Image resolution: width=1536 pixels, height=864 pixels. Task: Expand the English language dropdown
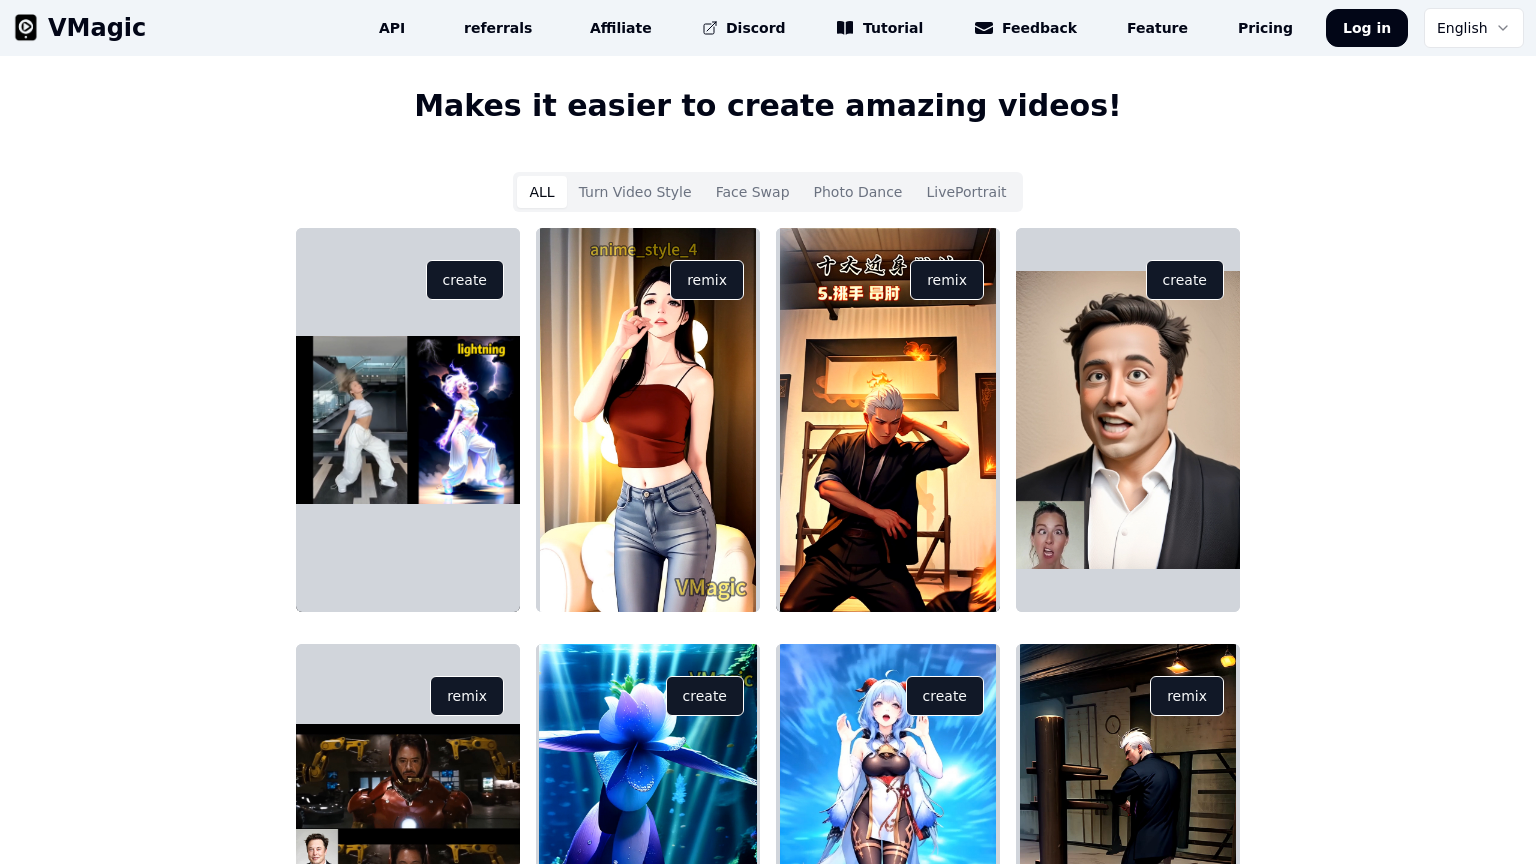pyautogui.click(x=1473, y=28)
